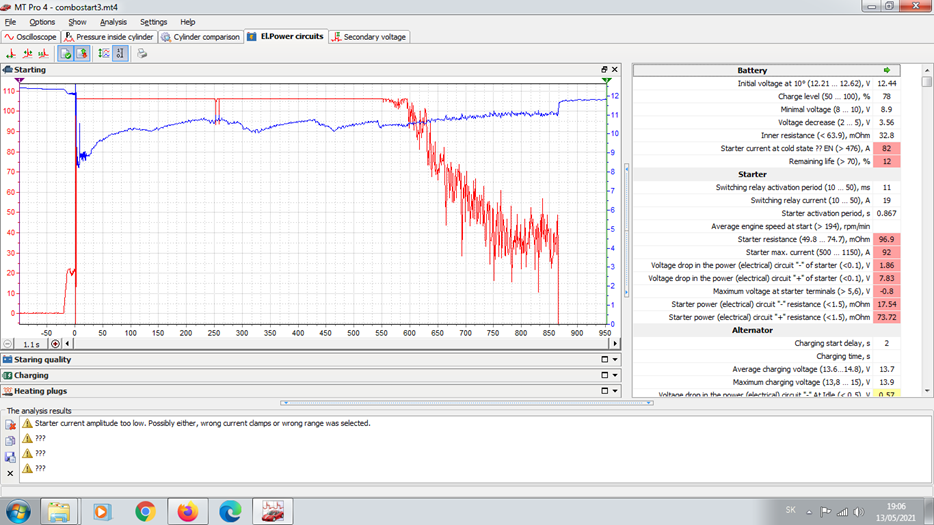Click the zoom-in plus icon below the graph

coord(56,344)
